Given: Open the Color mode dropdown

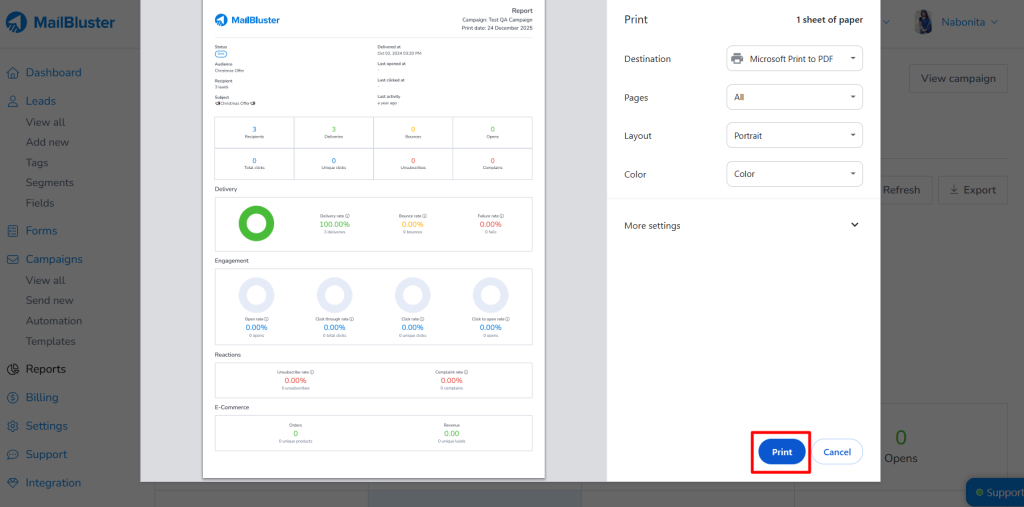Looking at the screenshot, I should (794, 174).
